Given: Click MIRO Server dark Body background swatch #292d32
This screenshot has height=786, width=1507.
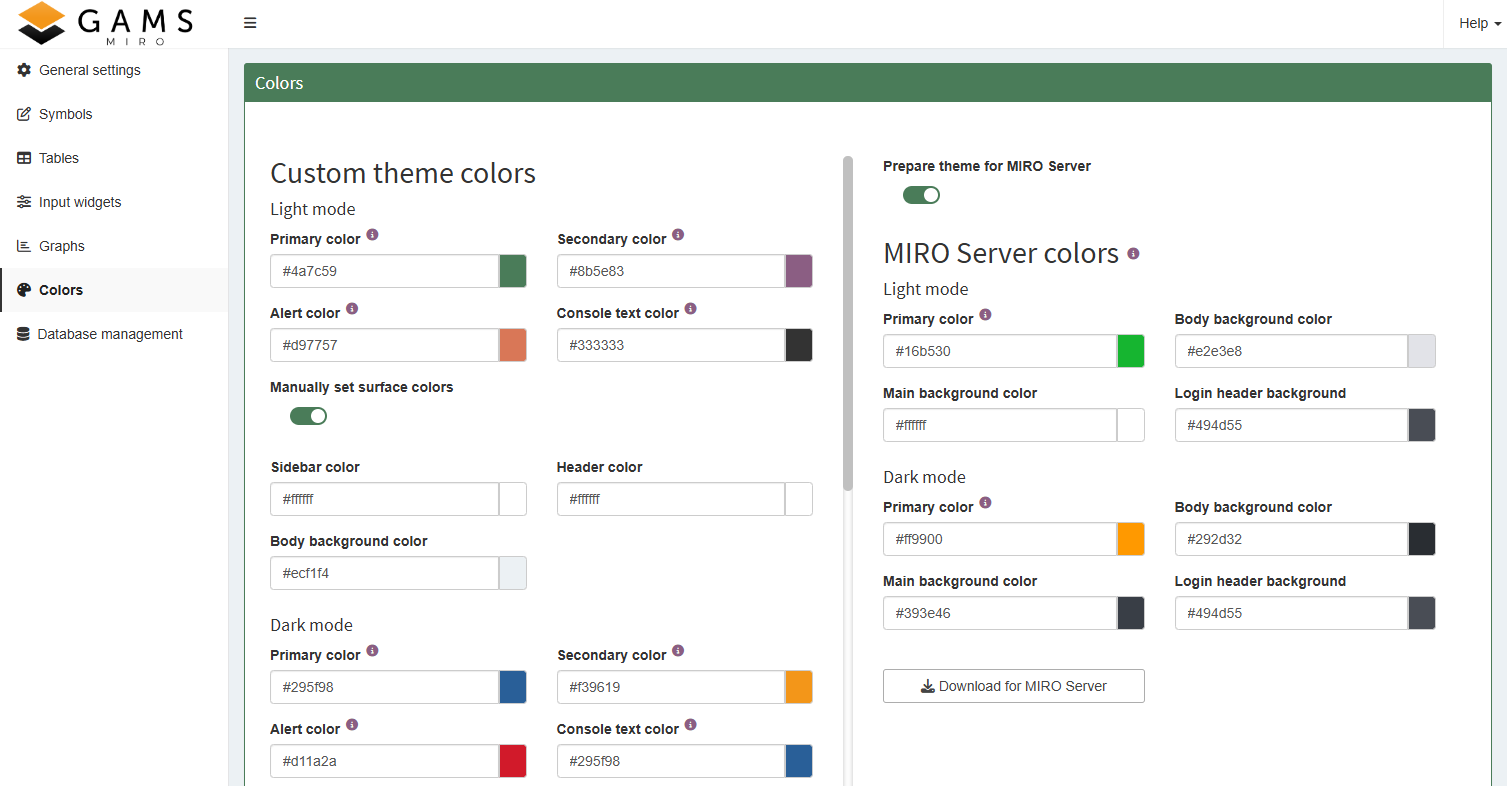Looking at the screenshot, I should pyautogui.click(x=1422, y=539).
